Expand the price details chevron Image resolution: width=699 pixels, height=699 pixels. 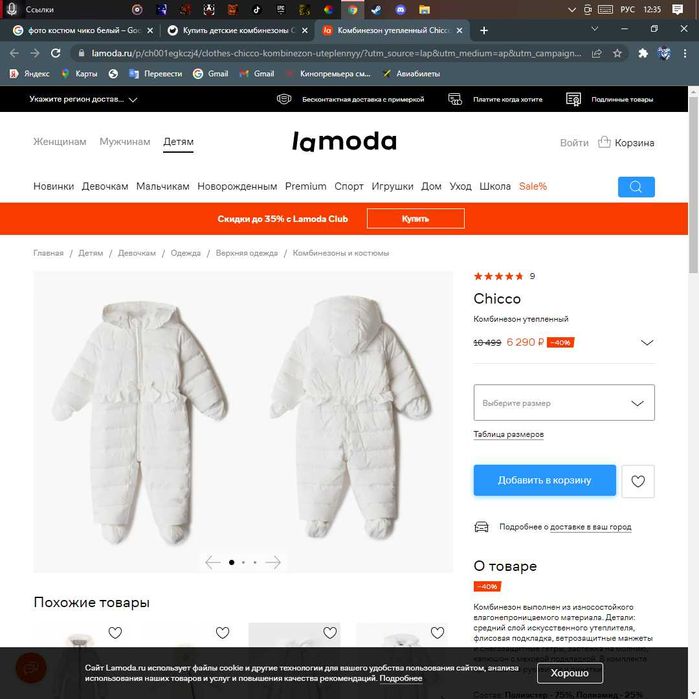click(646, 342)
